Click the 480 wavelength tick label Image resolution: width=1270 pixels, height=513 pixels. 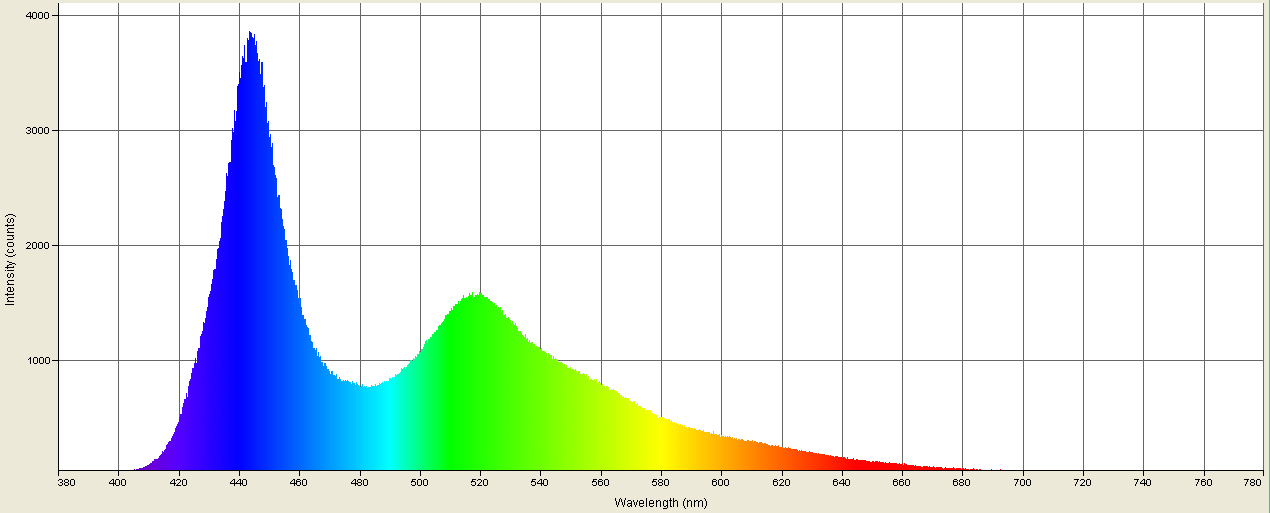360,483
